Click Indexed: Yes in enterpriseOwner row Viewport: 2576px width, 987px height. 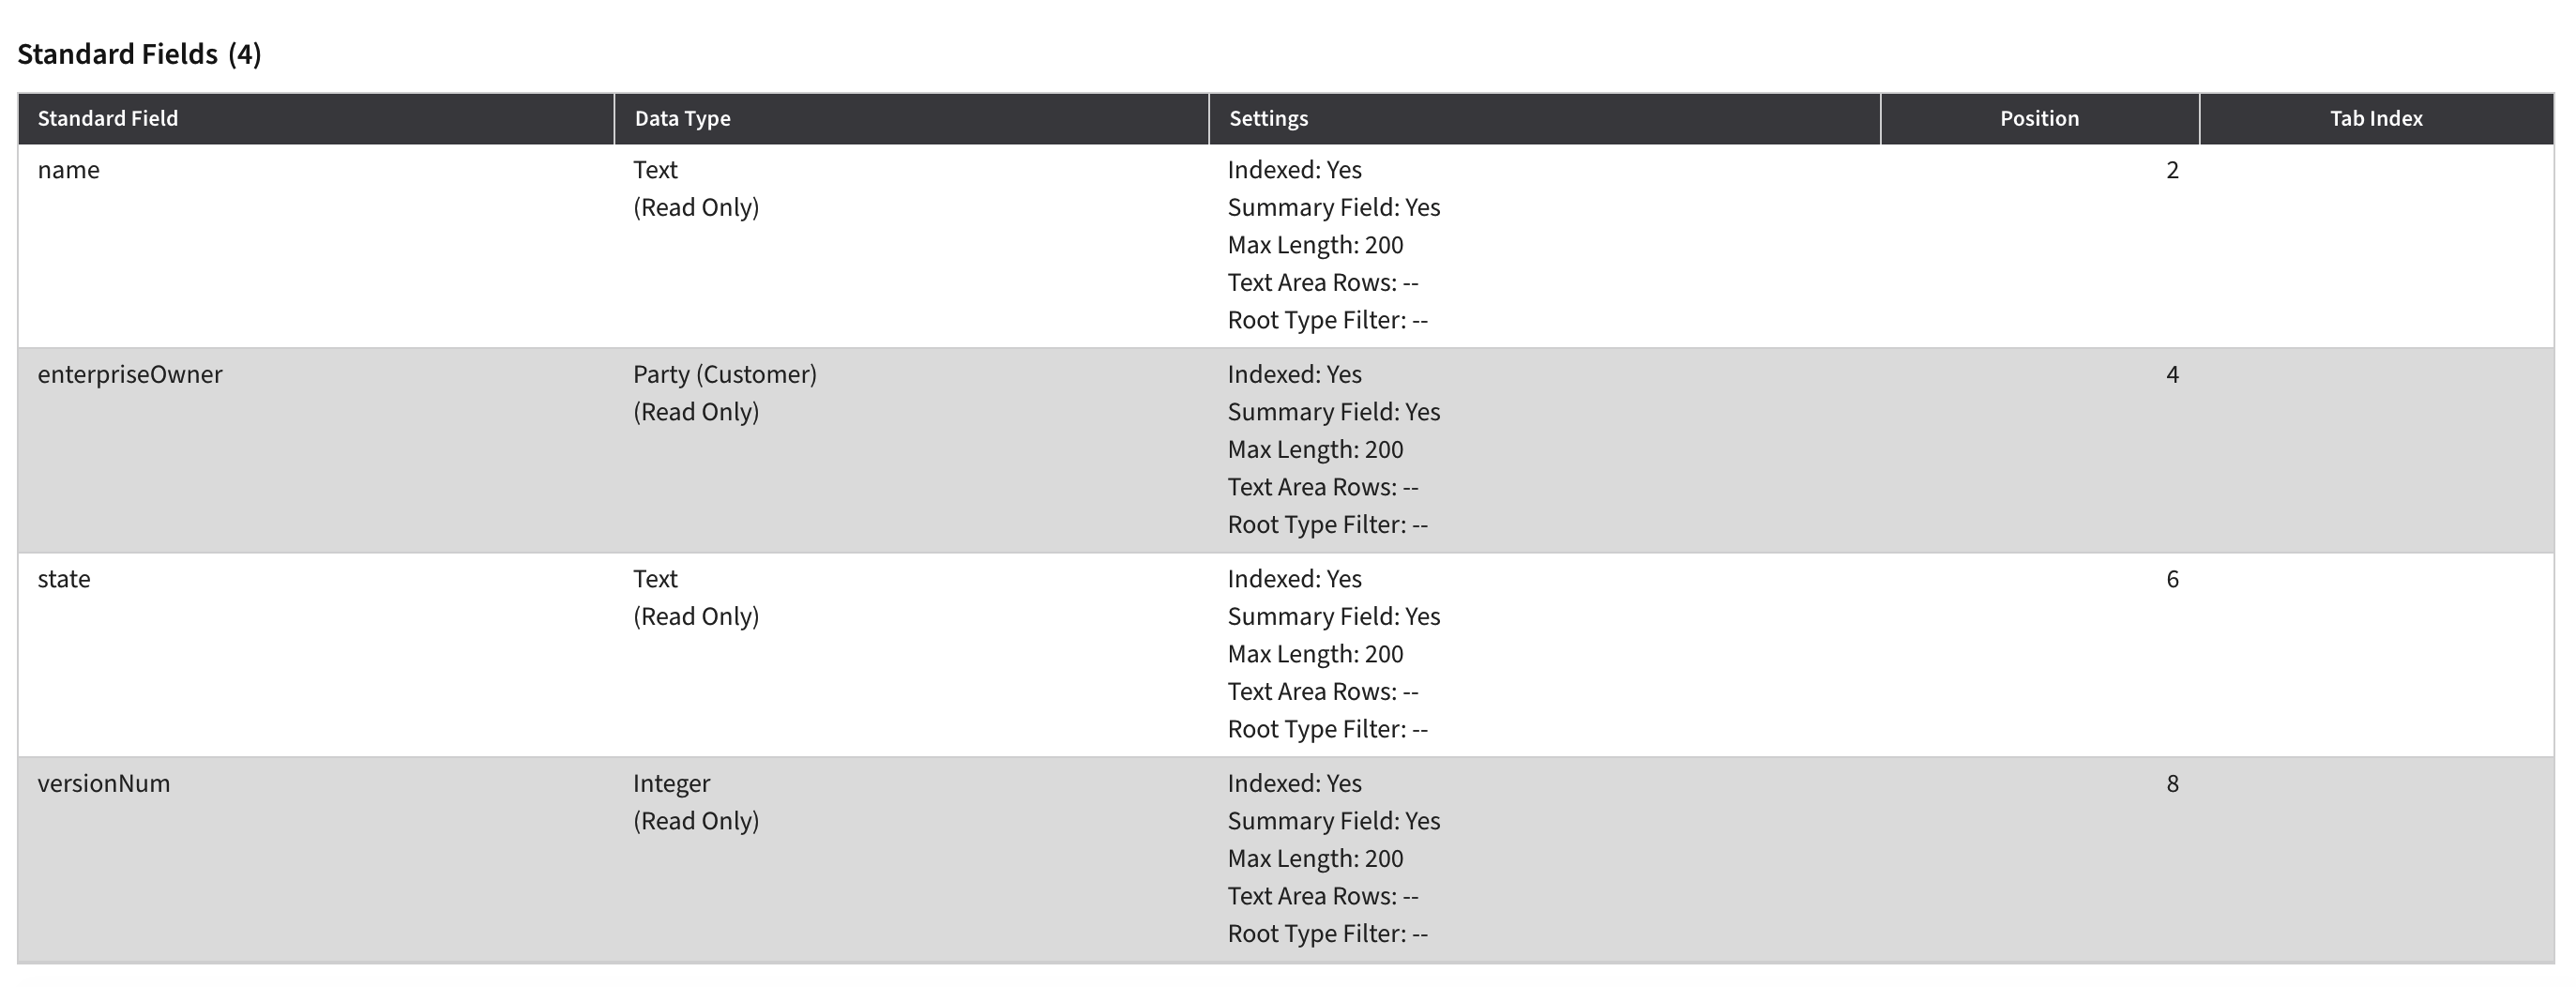[x=1294, y=375]
